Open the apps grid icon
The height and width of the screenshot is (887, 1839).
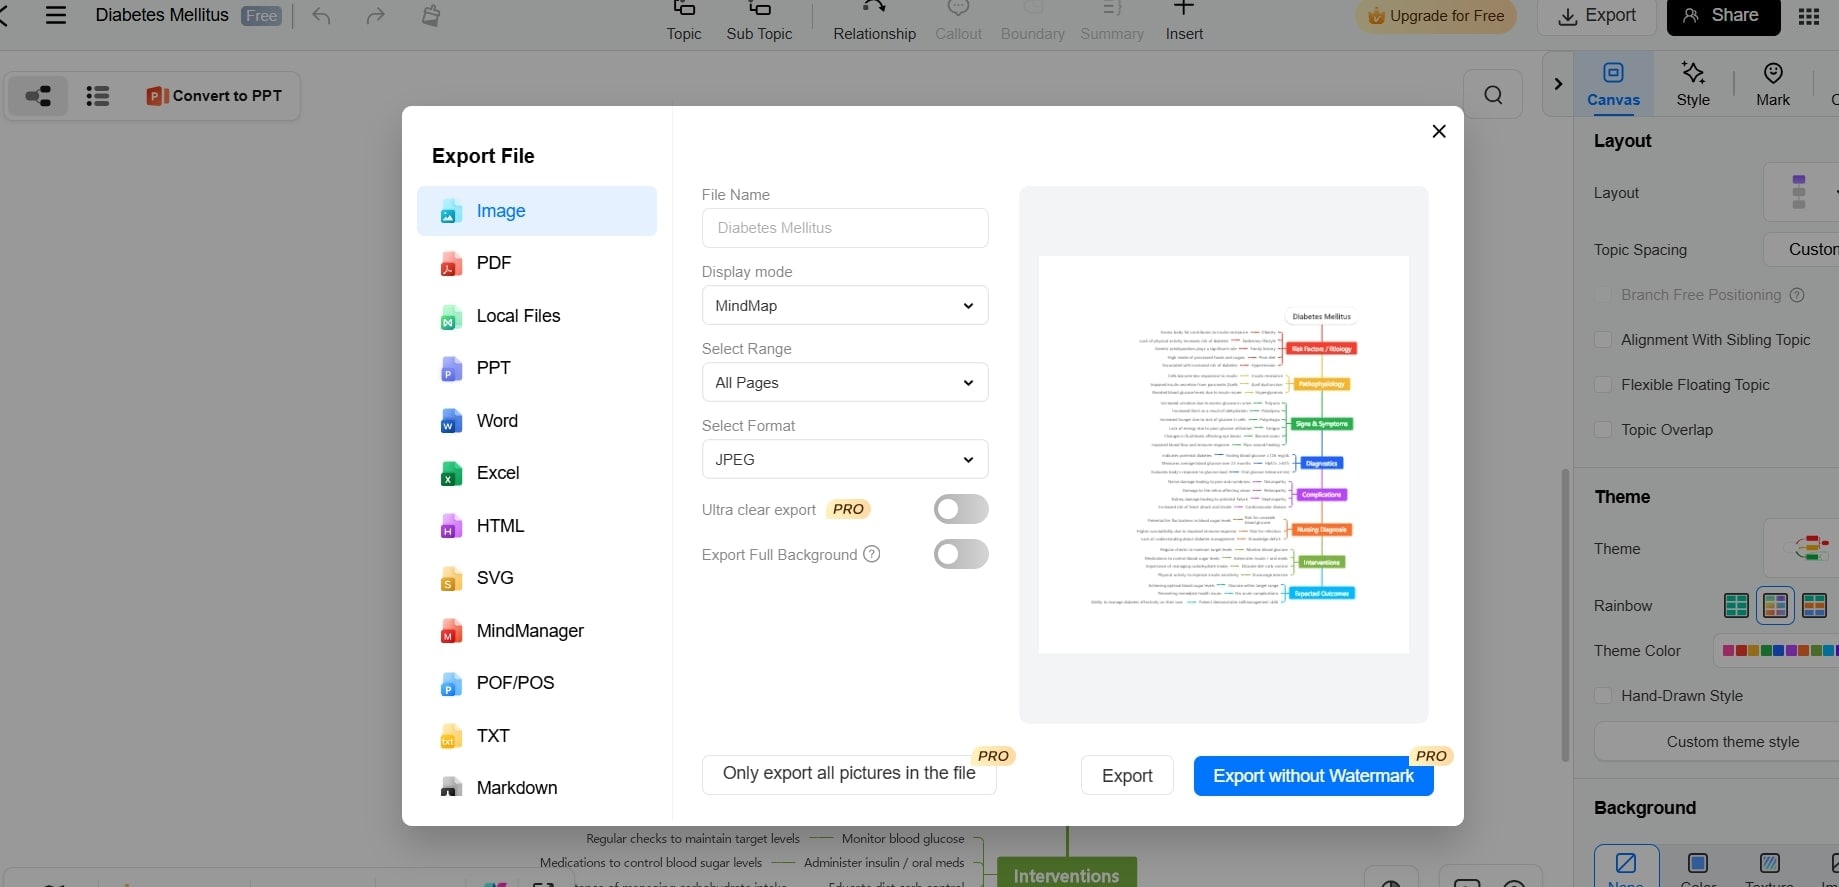(x=1809, y=16)
